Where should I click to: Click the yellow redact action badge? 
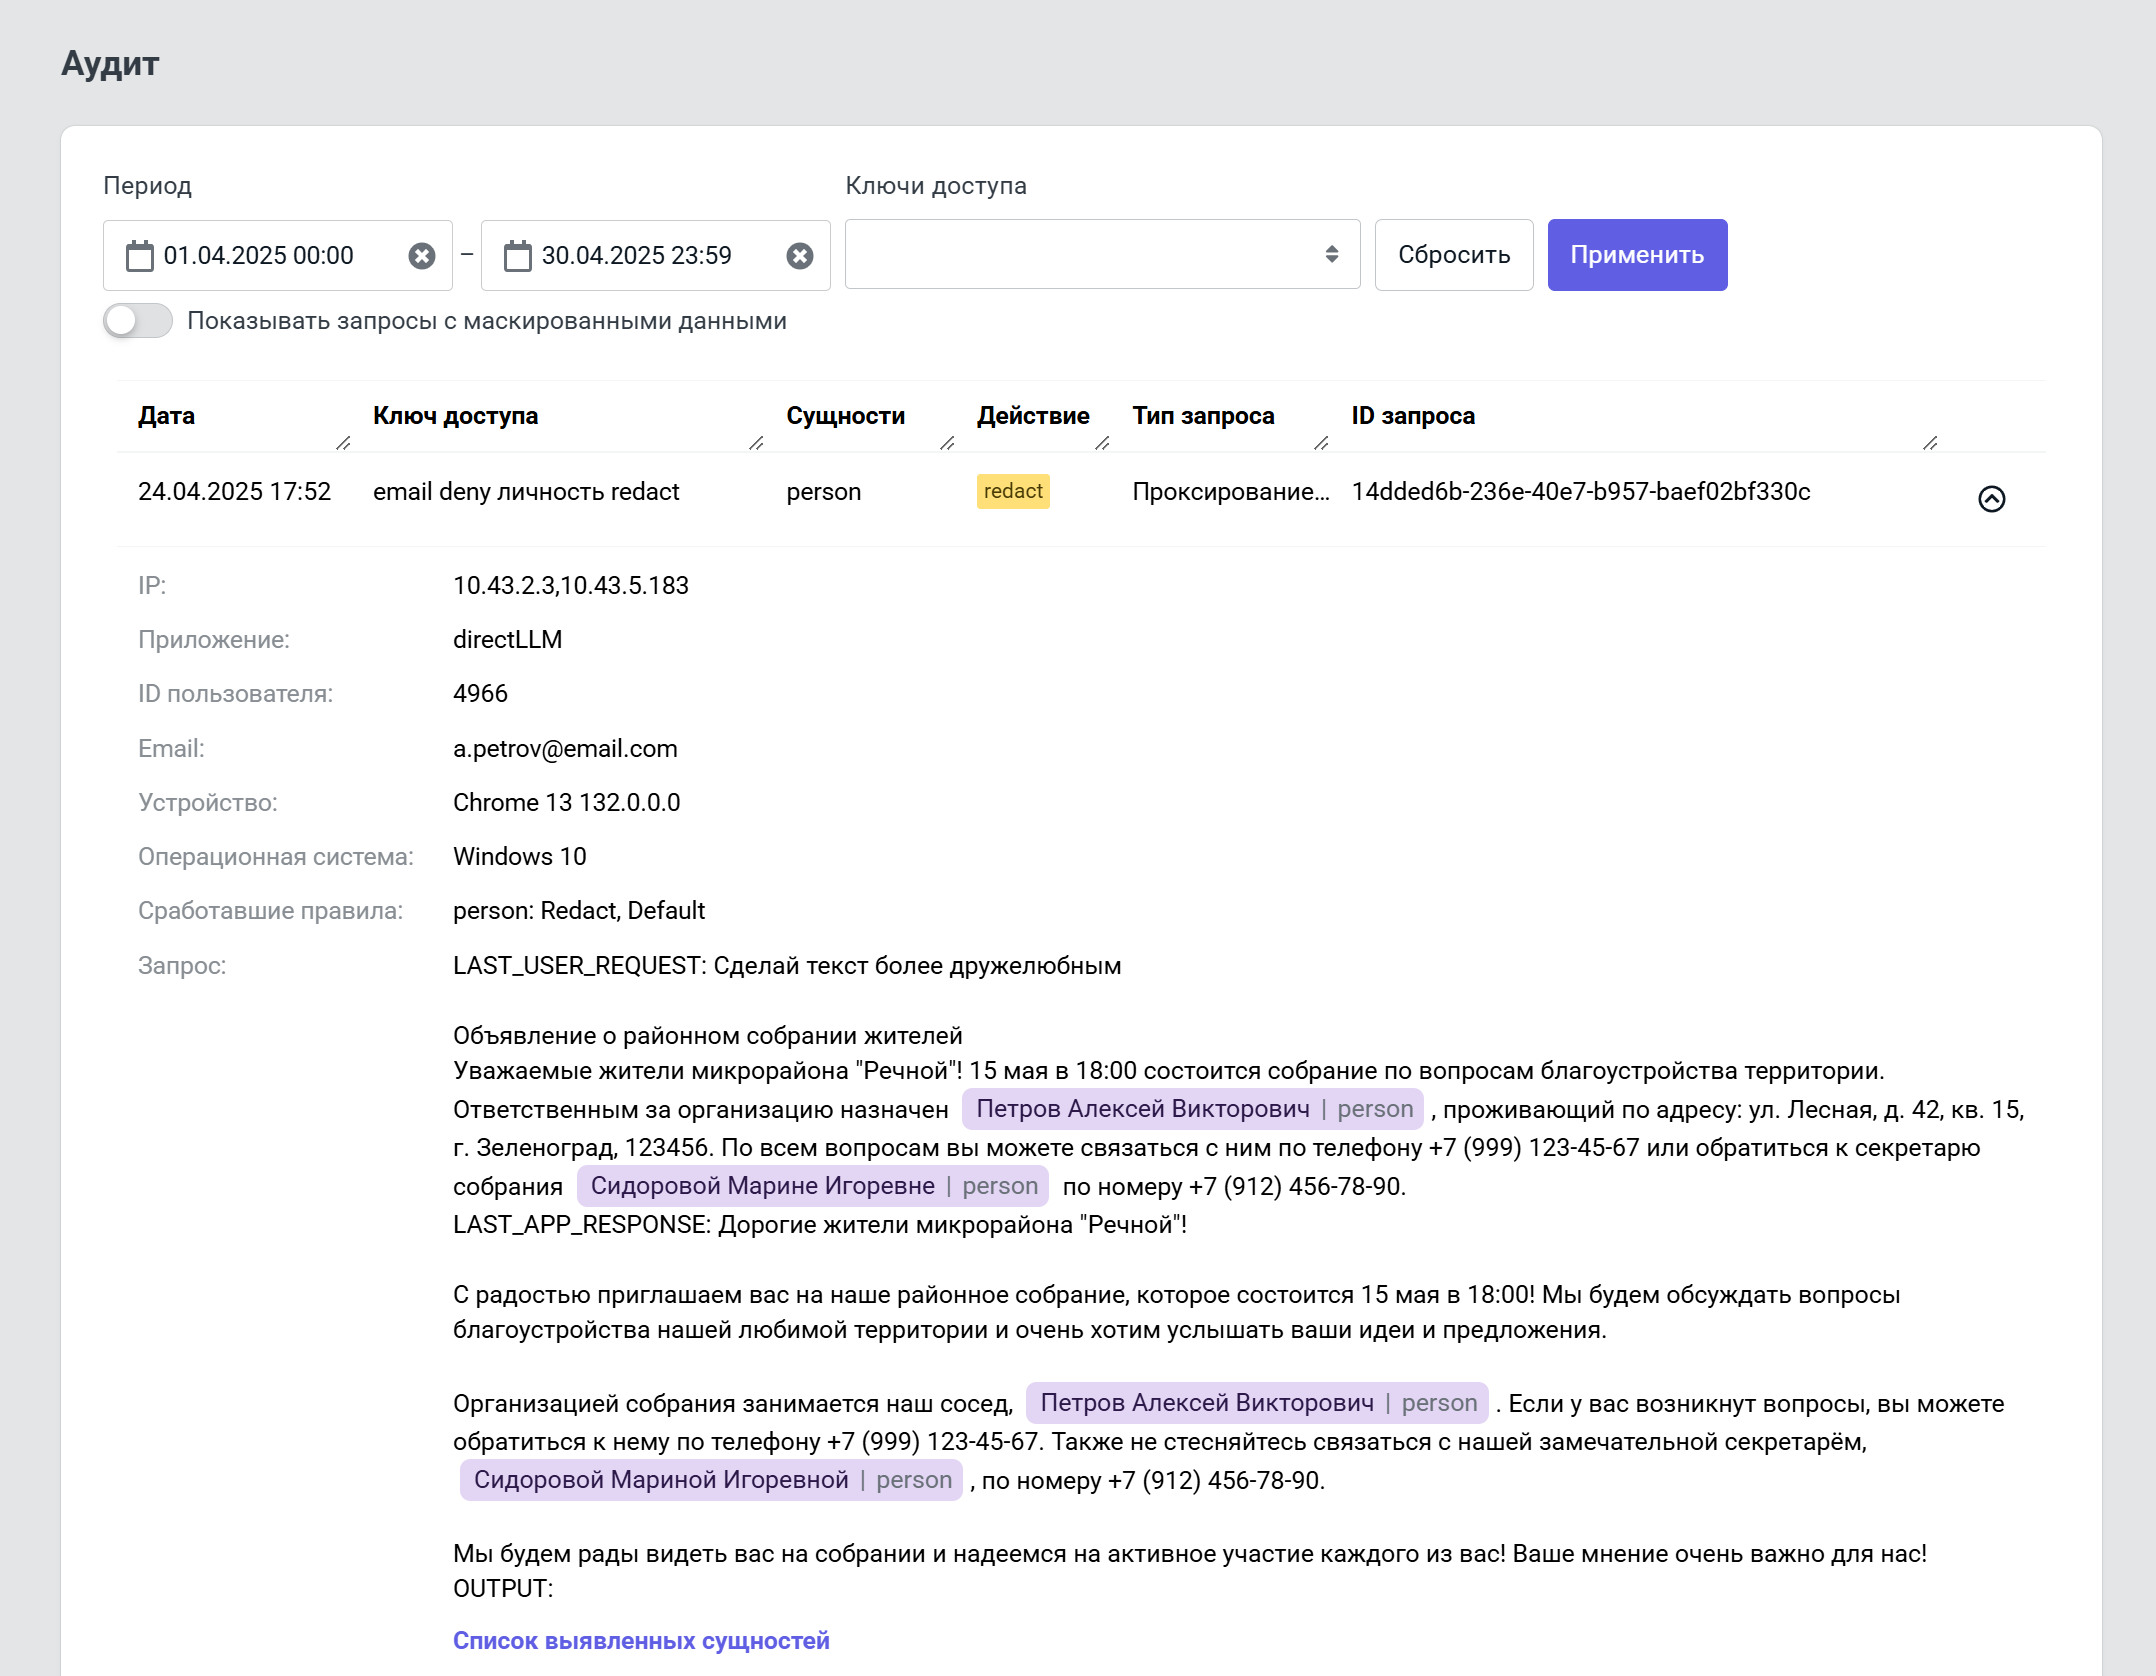click(x=1012, y=491)
